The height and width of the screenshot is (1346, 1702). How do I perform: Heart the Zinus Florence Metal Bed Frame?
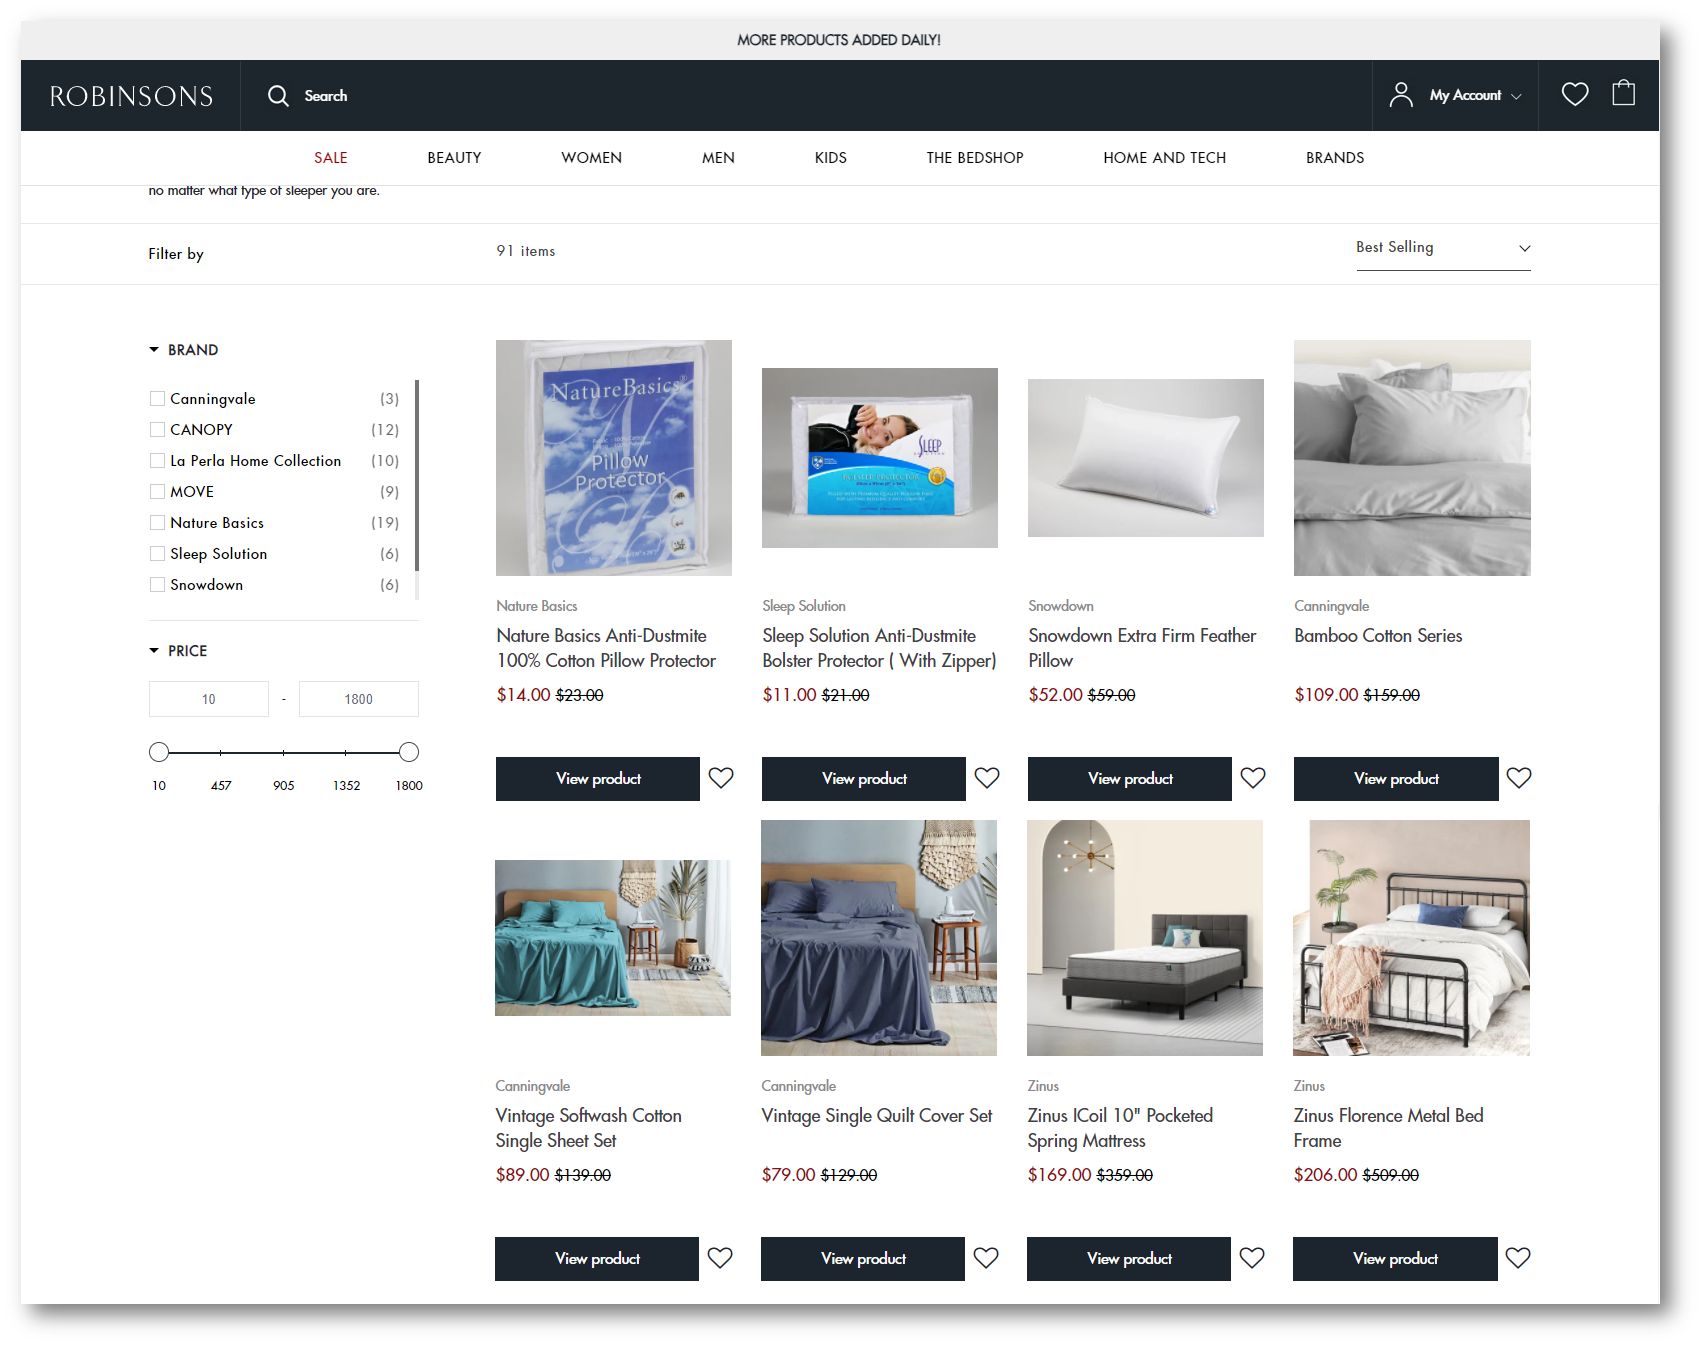click(x=1518, y=1258)
